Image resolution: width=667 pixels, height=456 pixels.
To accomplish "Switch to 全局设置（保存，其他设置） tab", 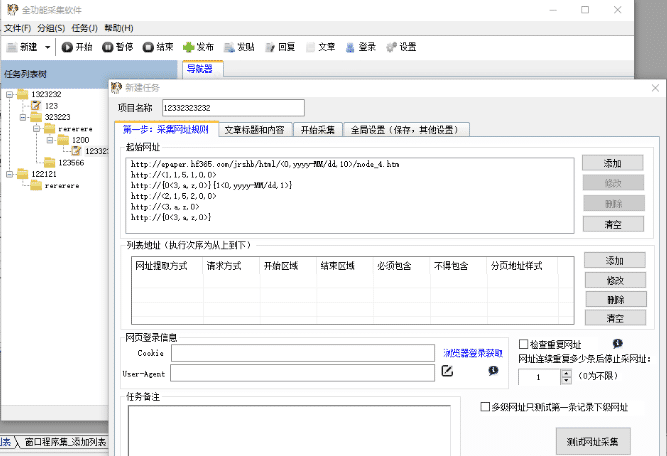I will (406, 130).
